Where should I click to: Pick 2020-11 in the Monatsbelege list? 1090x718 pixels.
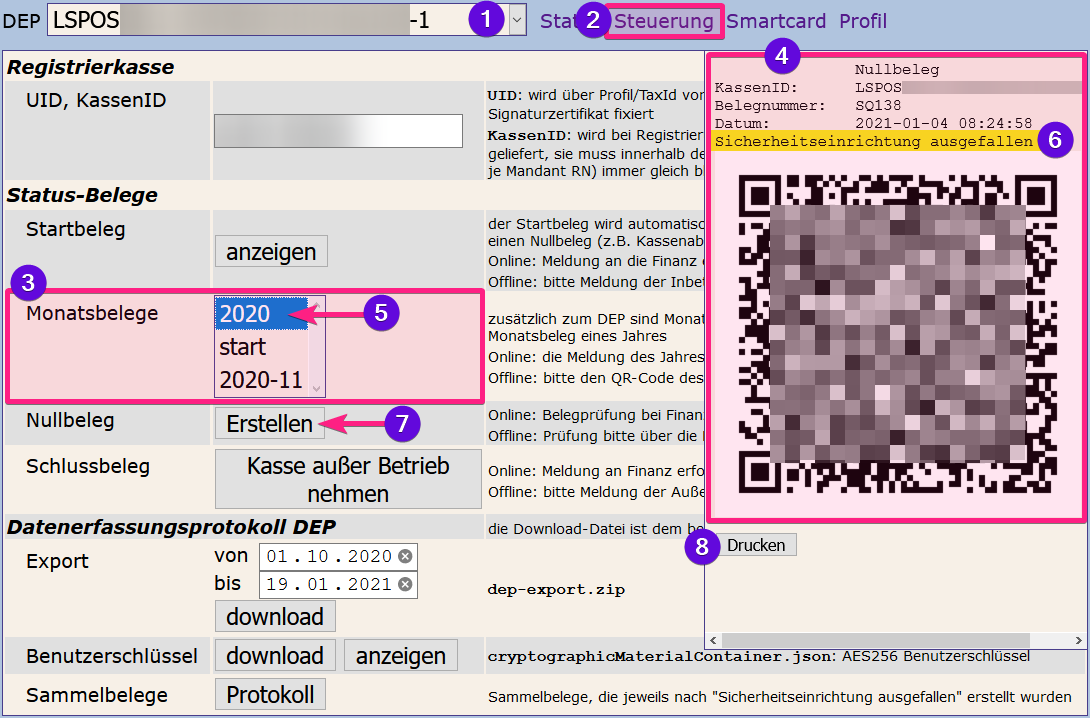point(261,380)
